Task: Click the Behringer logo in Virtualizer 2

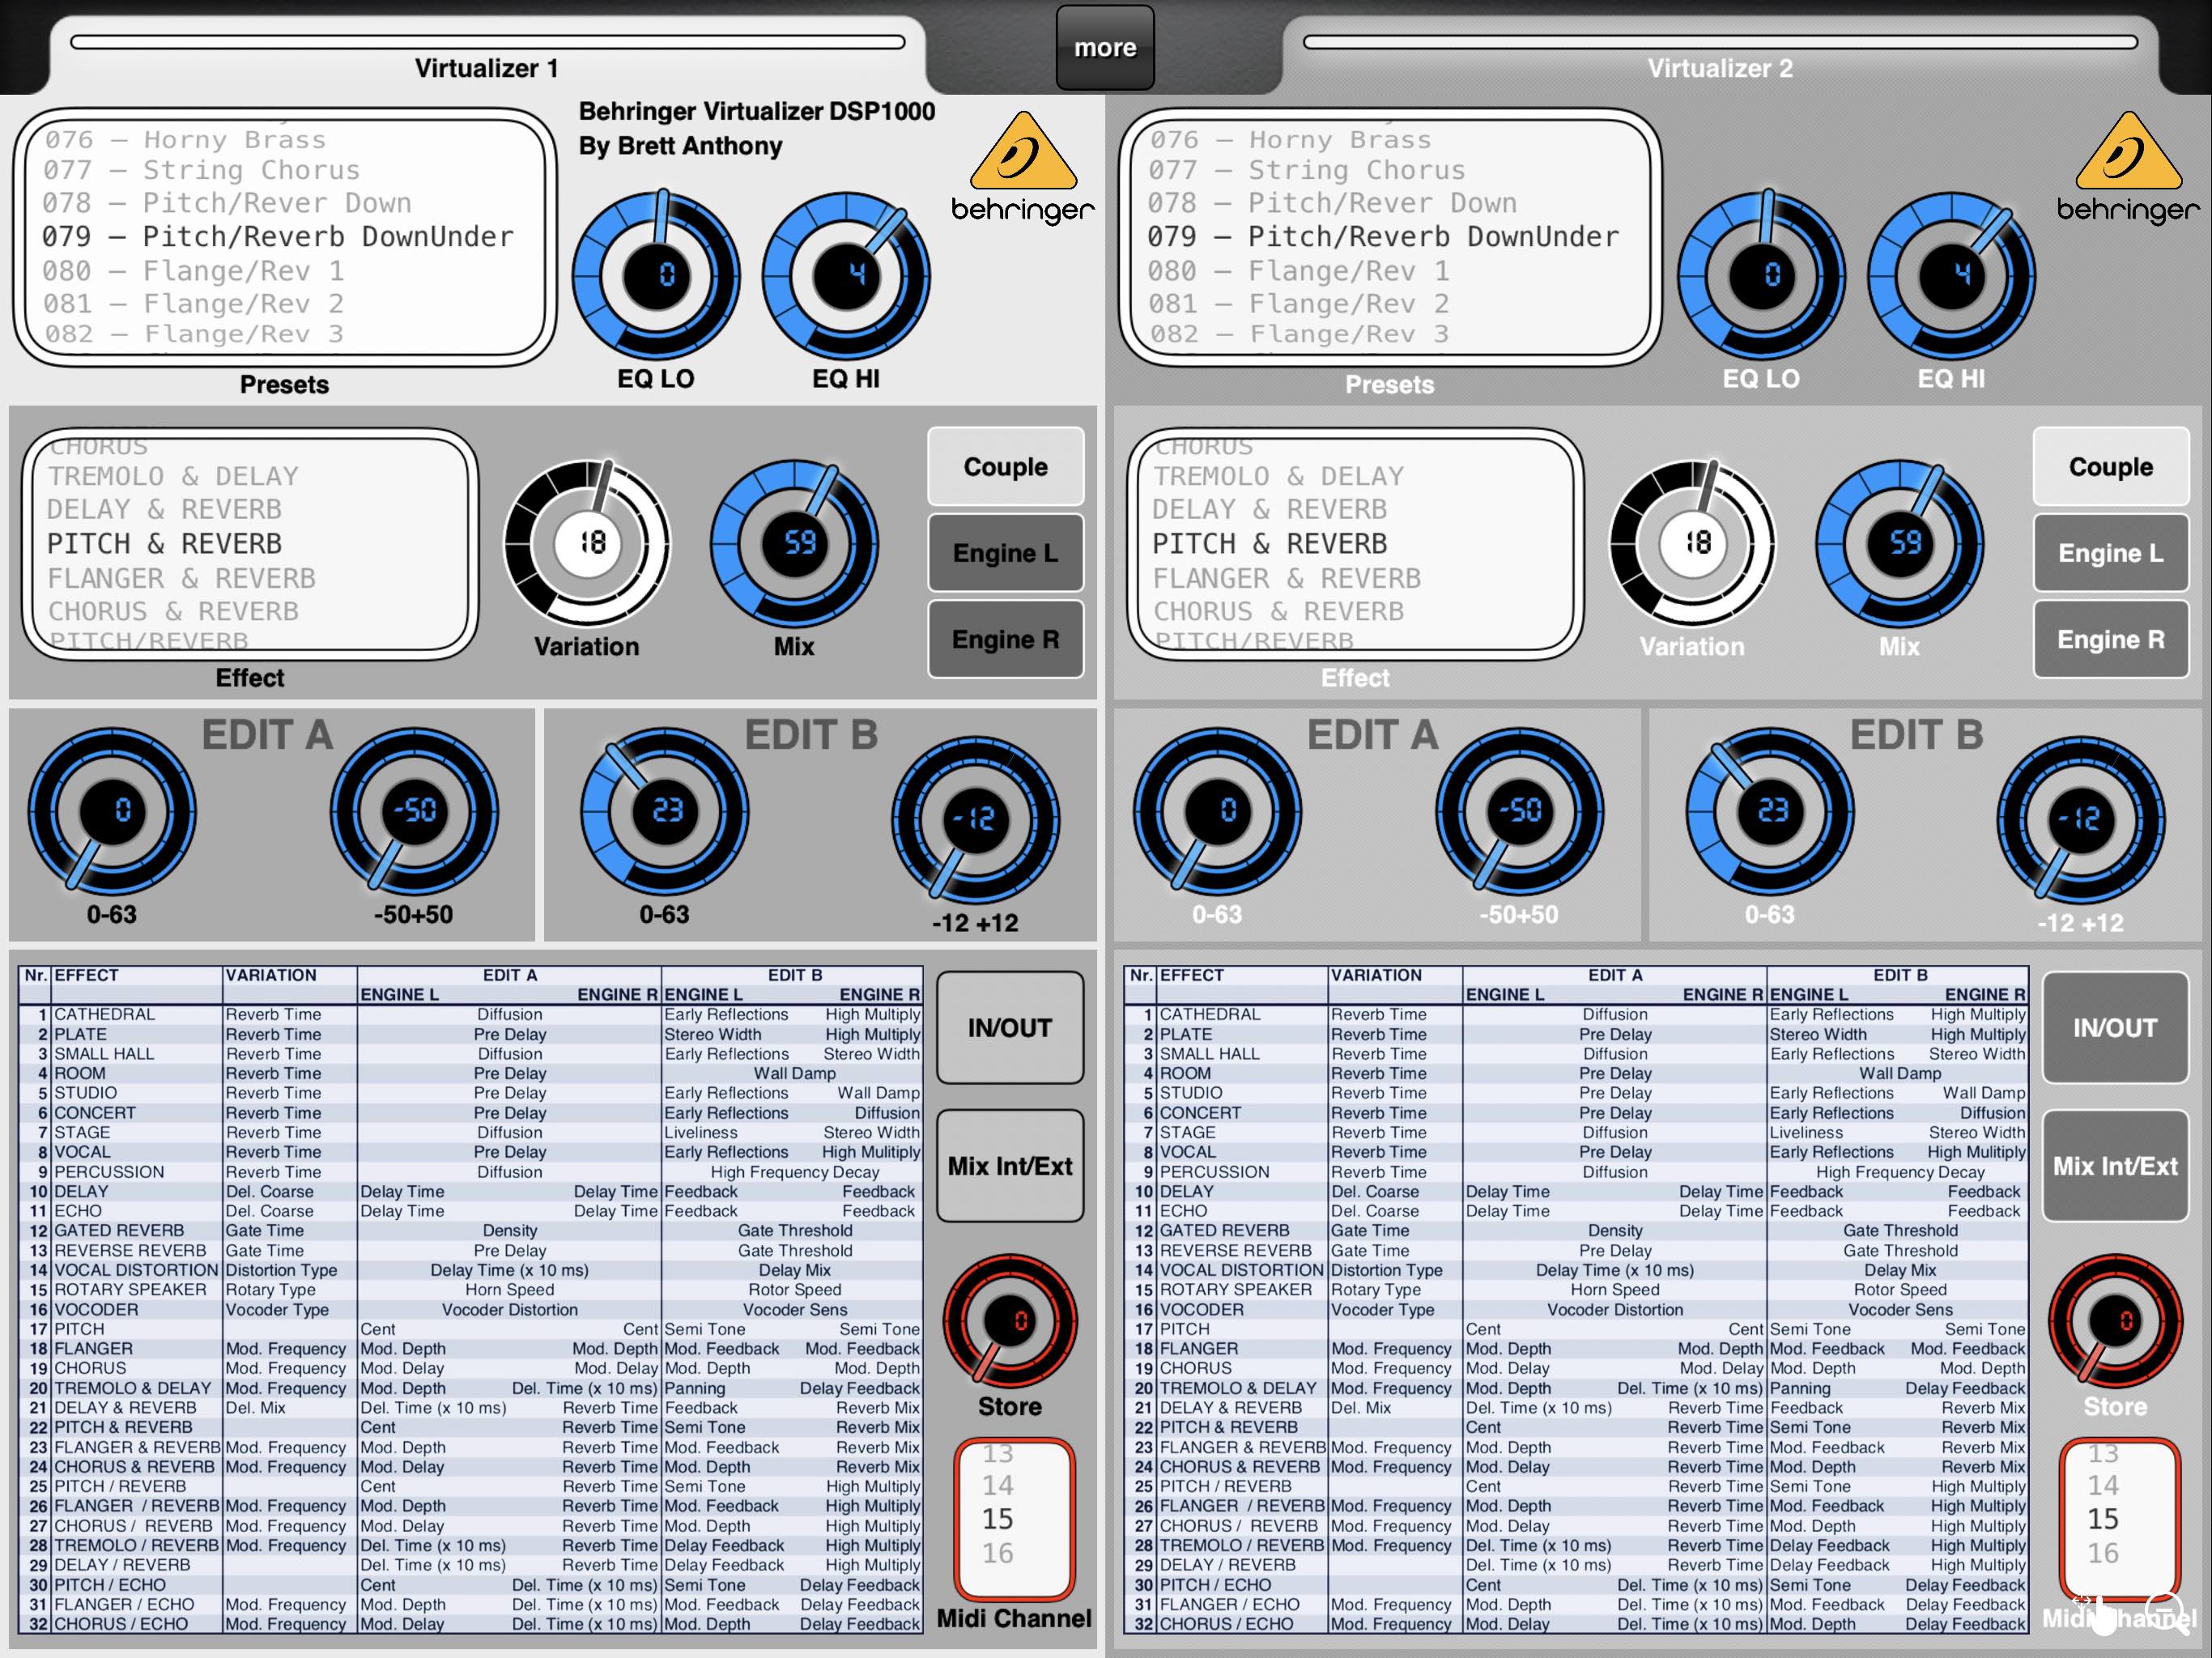Action: tap(2128, 168)
